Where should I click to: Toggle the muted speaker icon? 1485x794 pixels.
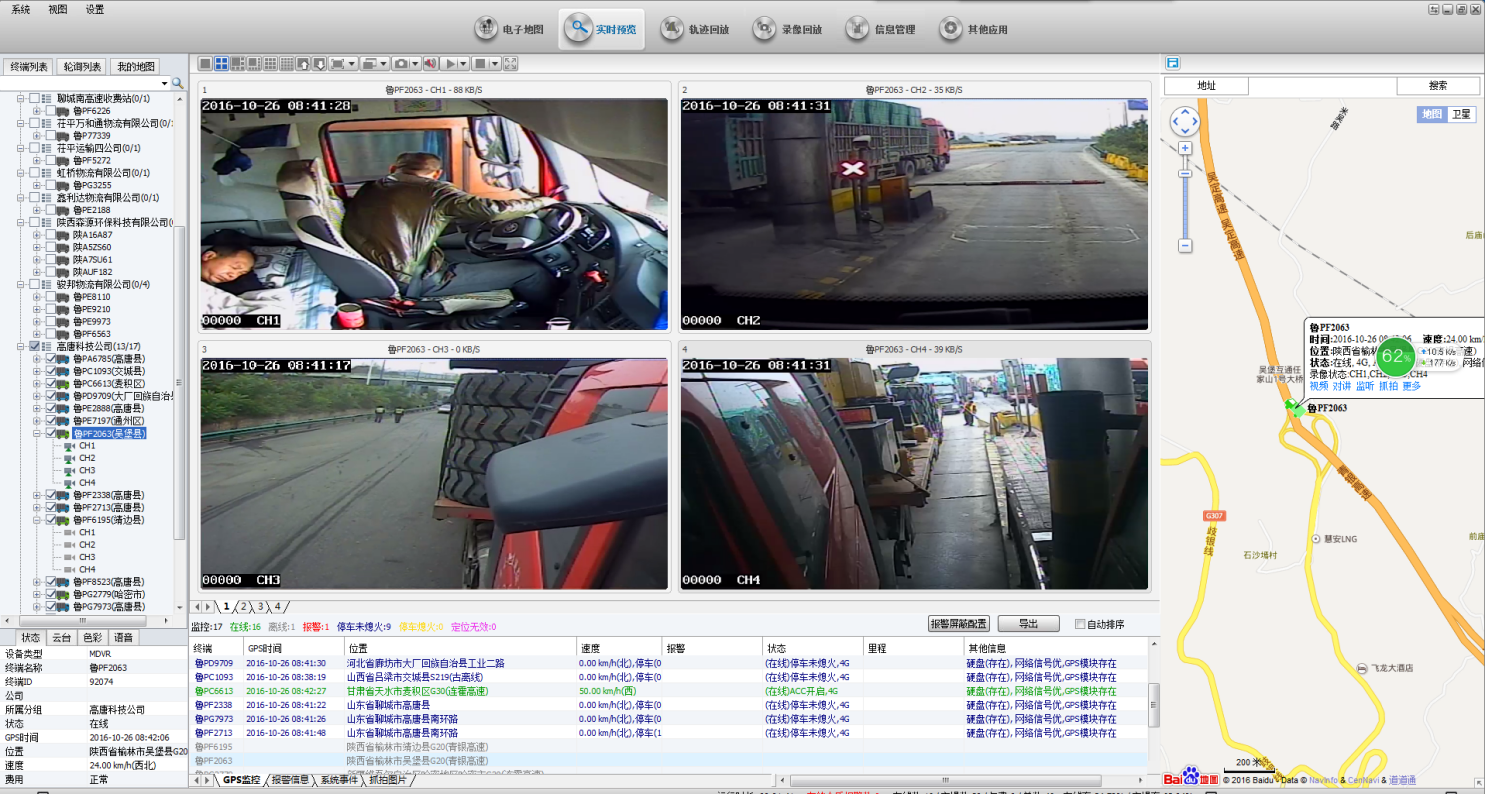(x=430, y=63)
